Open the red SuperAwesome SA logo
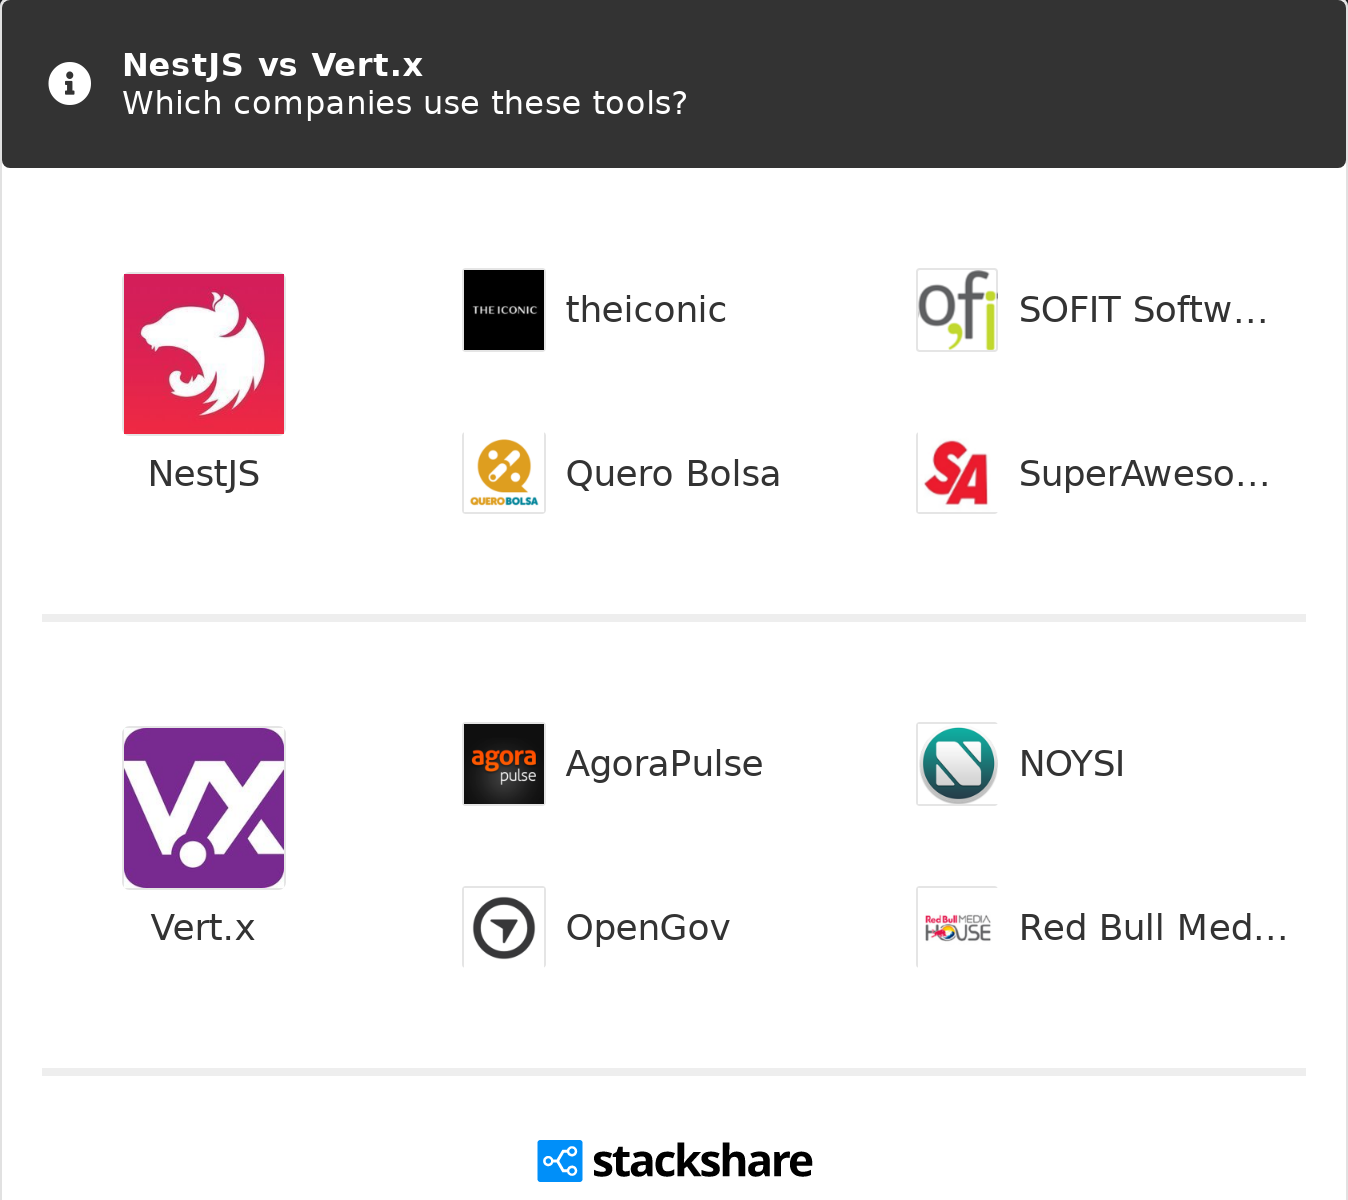 [957, 473]
